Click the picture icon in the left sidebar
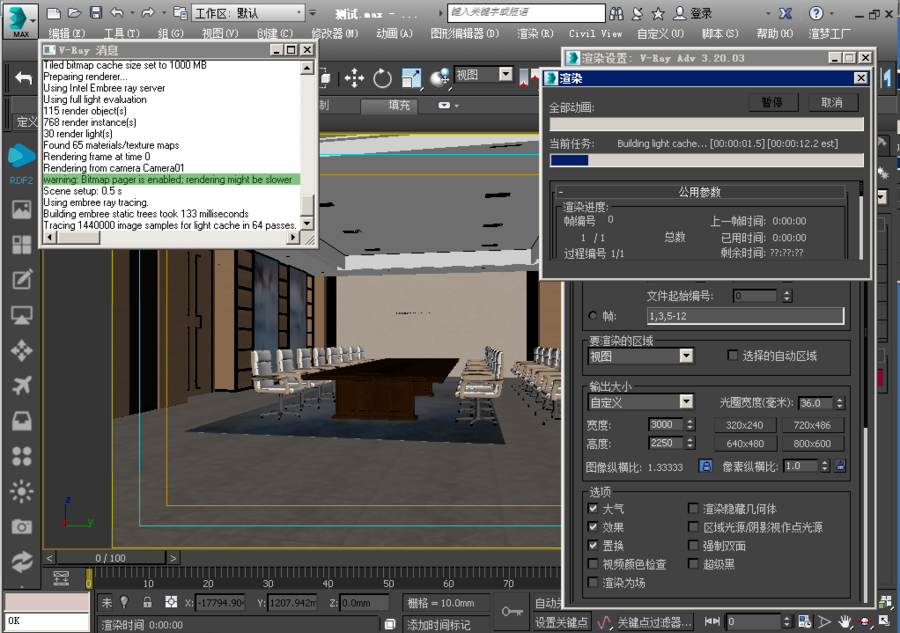 (22, 209)
